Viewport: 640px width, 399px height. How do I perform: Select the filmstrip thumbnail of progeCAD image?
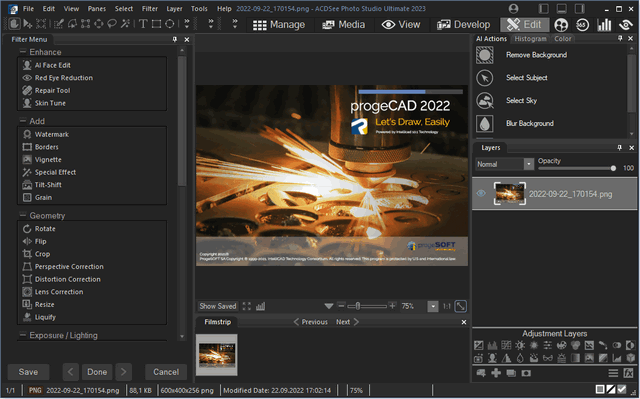[217, 355]
